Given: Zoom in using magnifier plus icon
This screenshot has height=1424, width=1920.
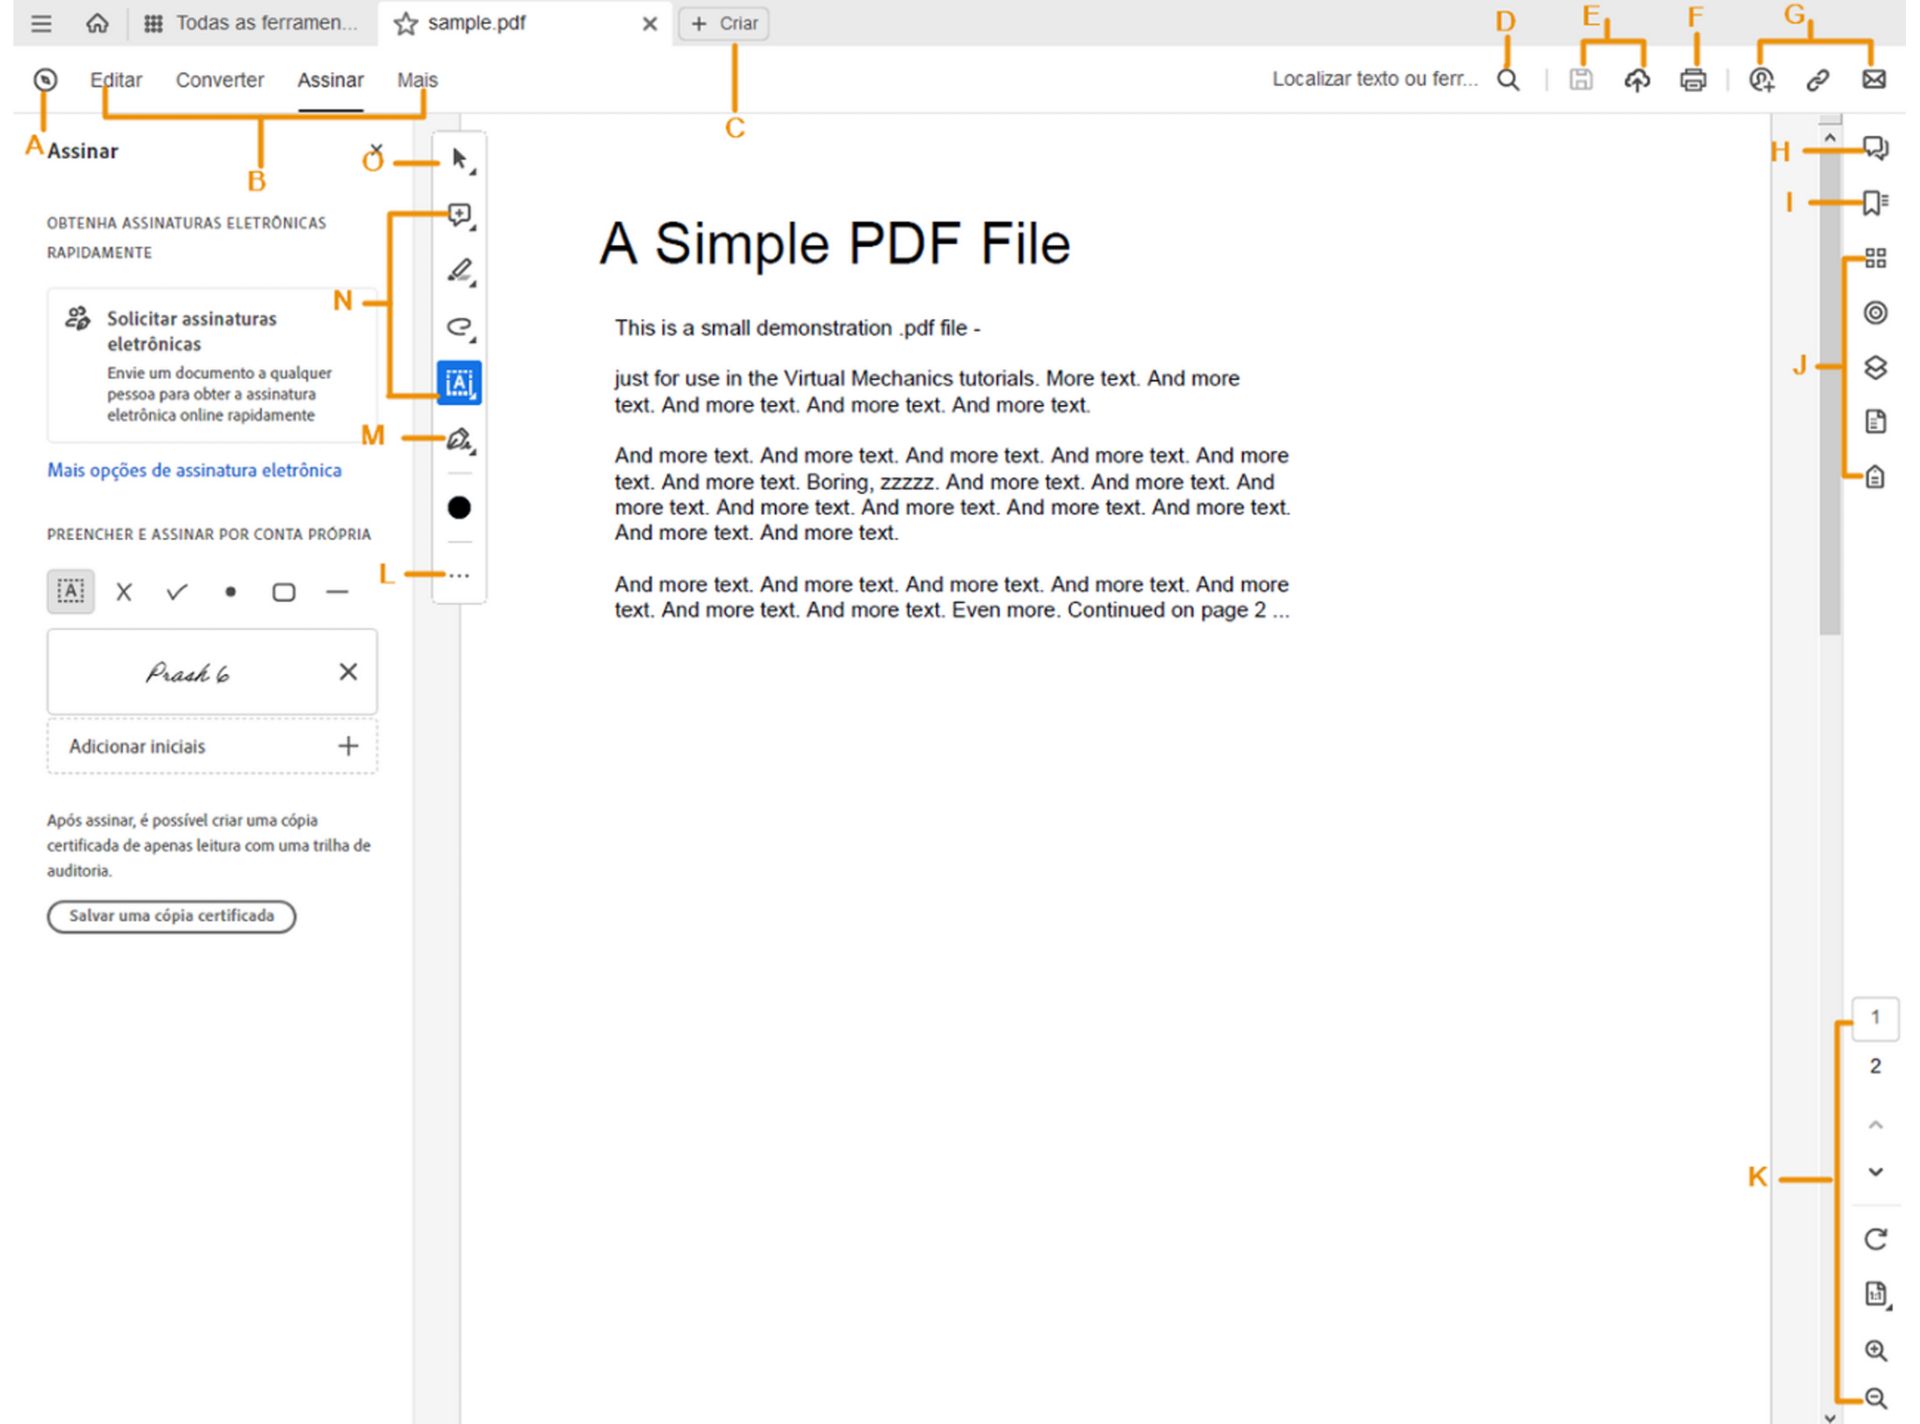Looking at the screenshot, I should click(1875, 1351).
